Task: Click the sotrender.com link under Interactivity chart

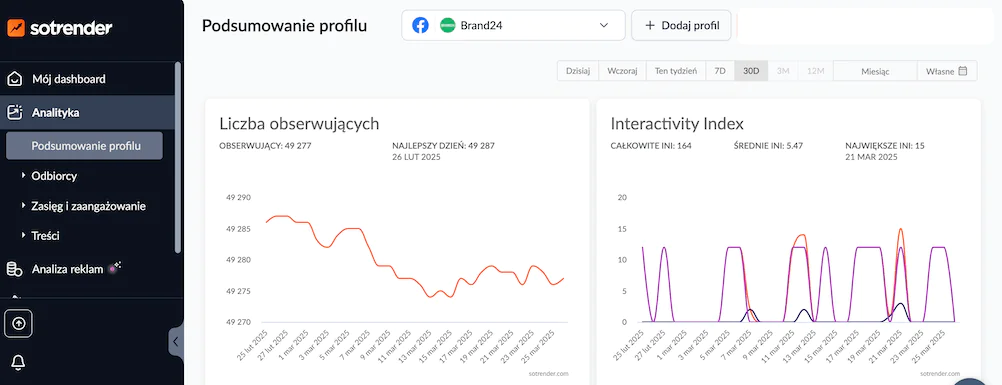Action: click(x=940, y=373)
